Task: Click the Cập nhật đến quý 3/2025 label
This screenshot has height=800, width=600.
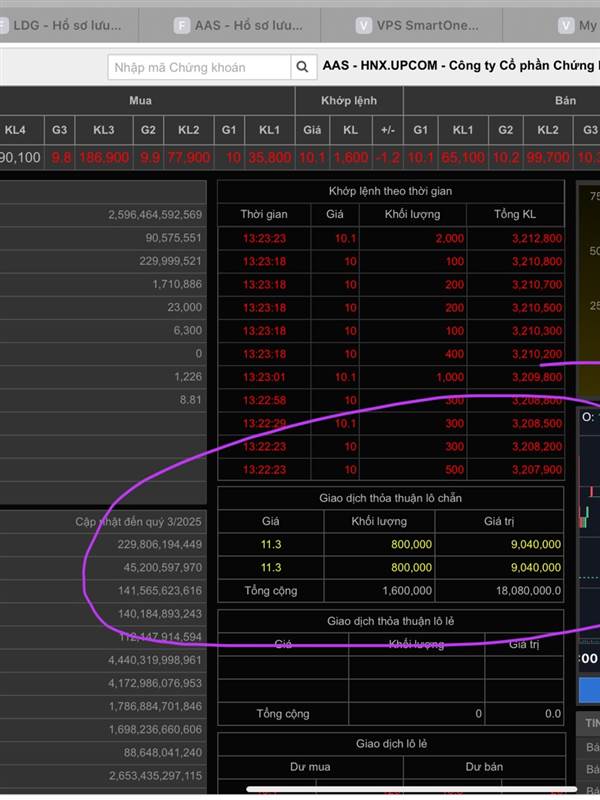Action: pyautogui.click(x=138, y=522)
